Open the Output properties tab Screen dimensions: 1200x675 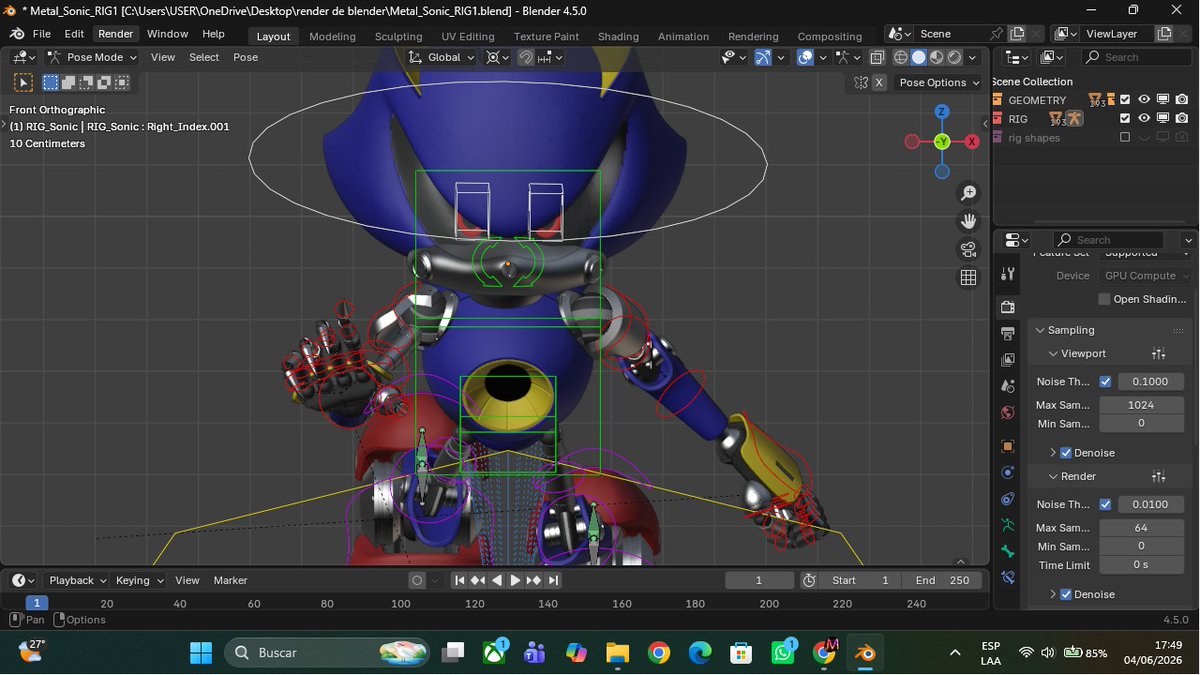click(1008, 333)
